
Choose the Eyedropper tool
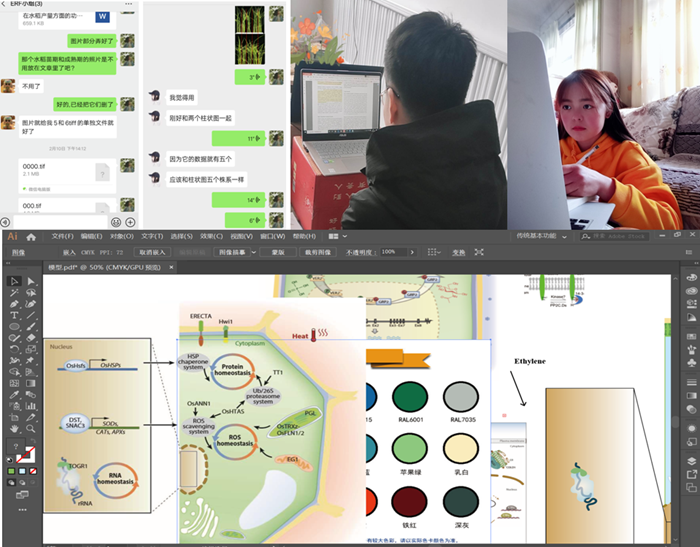pyautogui.click(x=14, y=395)
